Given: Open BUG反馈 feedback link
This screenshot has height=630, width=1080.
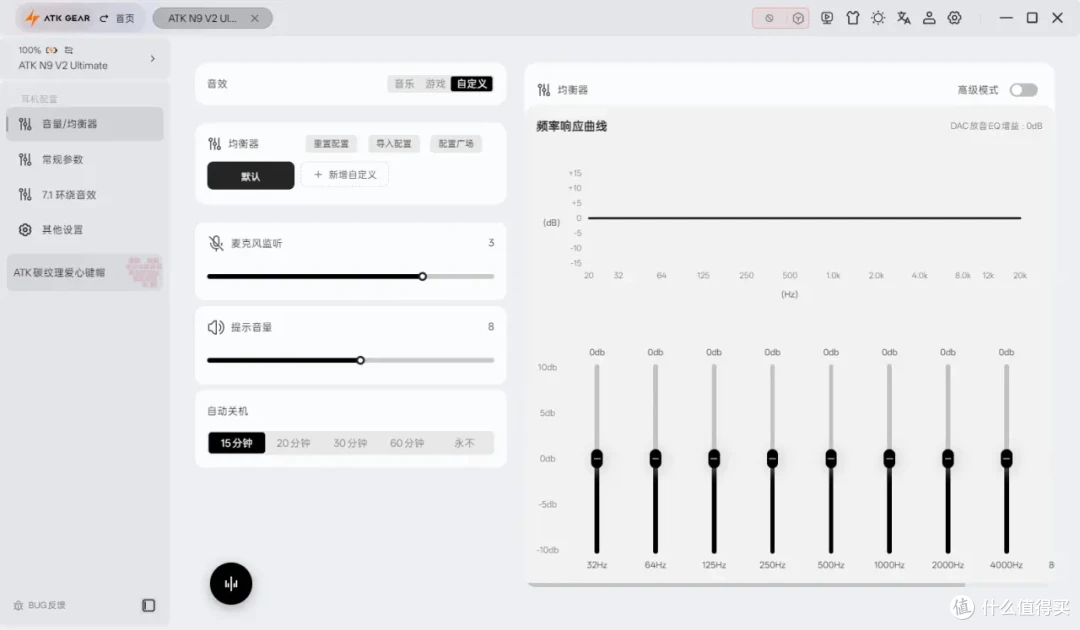Looking at the screenshot, I should 39,605.
